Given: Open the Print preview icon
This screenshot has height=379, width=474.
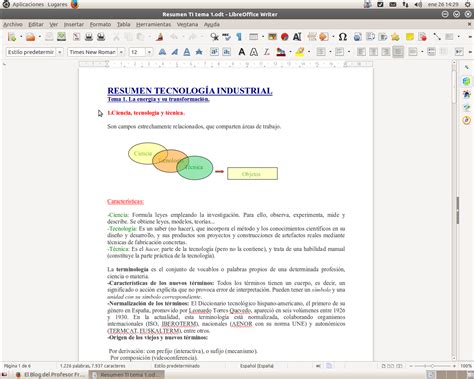Looking at the screenshot, I should 101,37.
